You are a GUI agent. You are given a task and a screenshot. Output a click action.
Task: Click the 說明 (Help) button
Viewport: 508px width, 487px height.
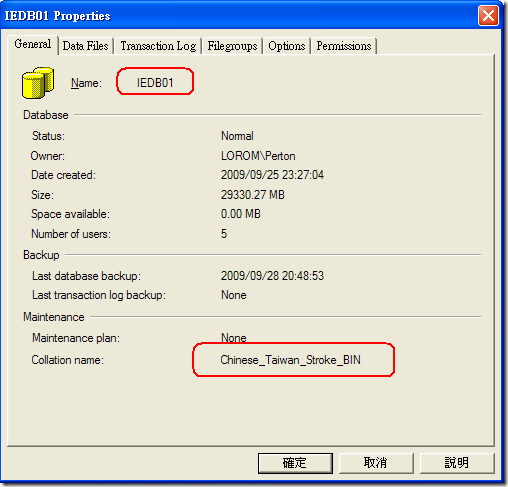(457, 463)
